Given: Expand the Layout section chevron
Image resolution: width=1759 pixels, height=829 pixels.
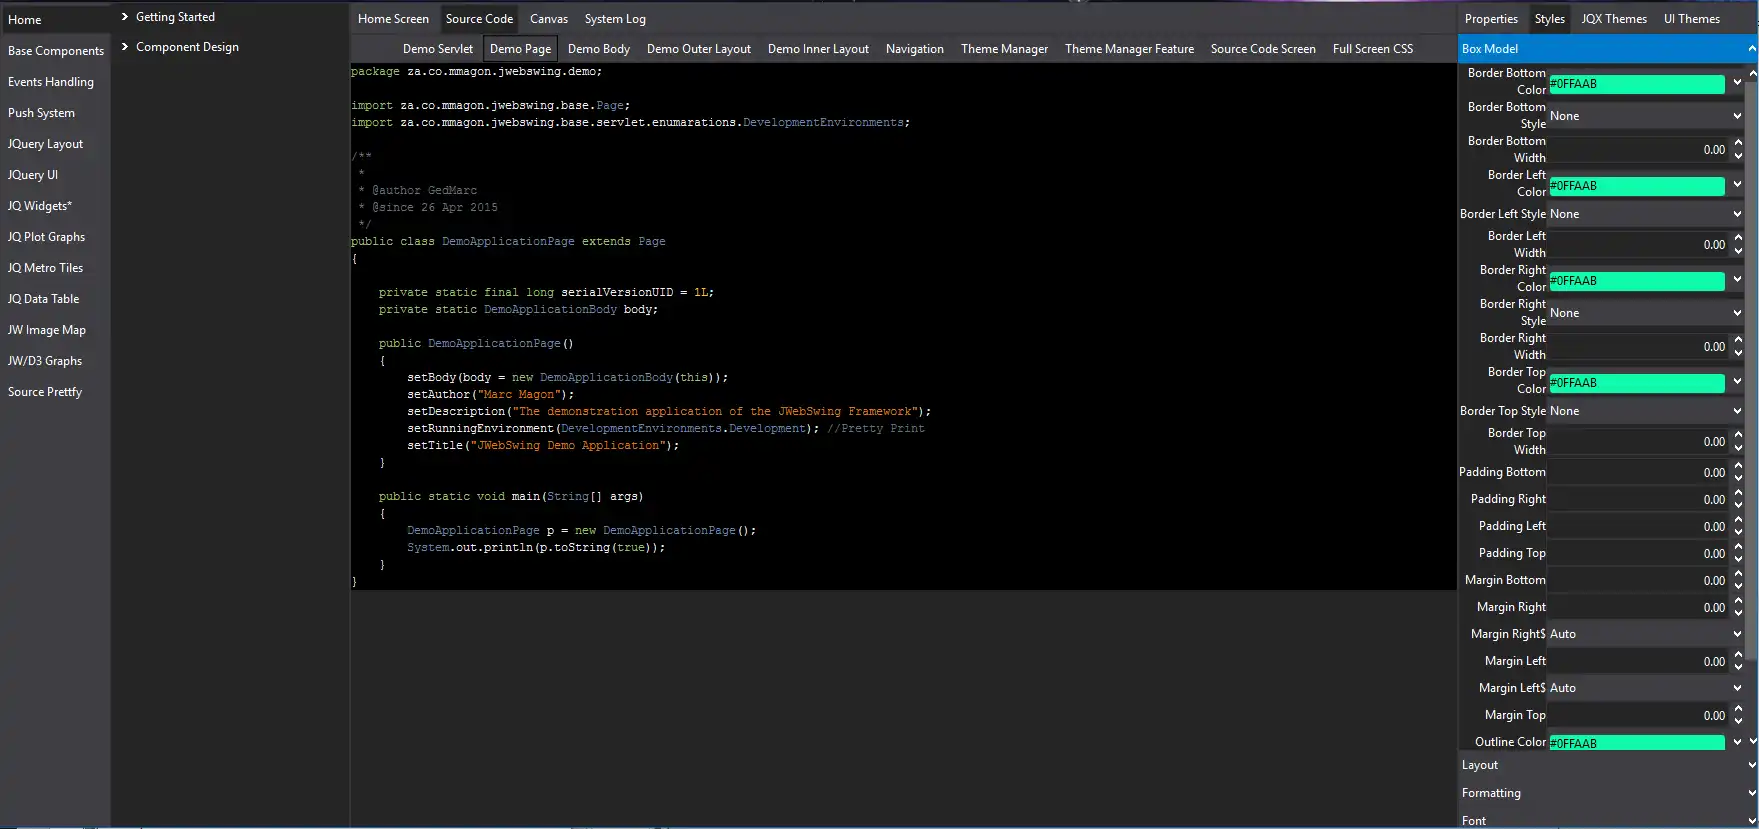Looking at the screenshot, I should coord(1751,765).
